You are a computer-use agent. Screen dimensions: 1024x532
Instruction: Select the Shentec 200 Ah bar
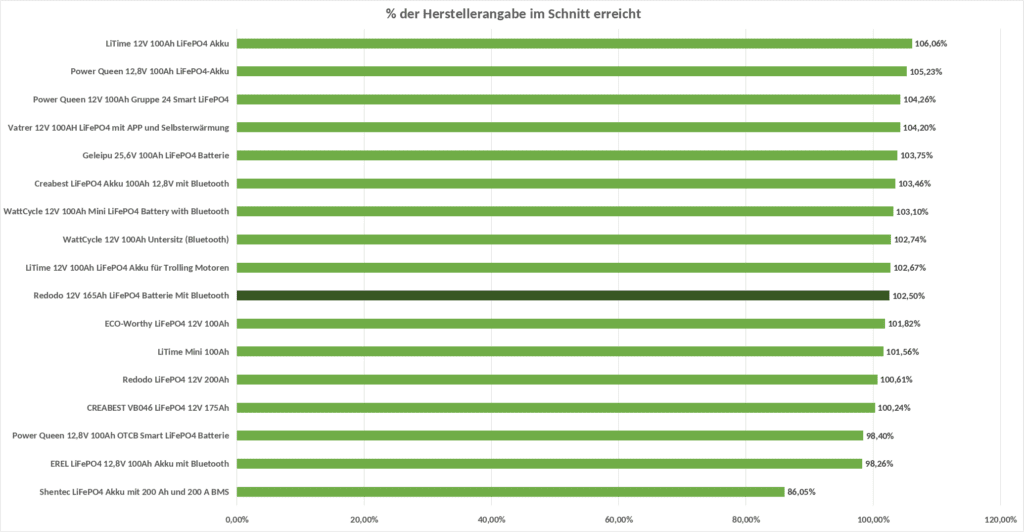[510, 491]
